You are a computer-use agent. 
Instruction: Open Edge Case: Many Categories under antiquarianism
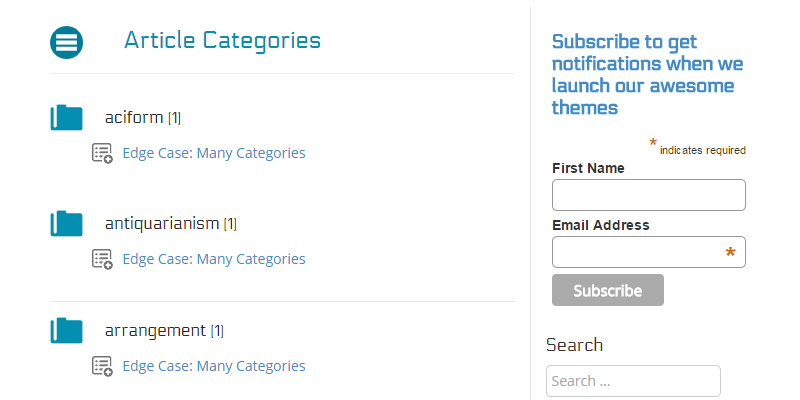[213, 259]
